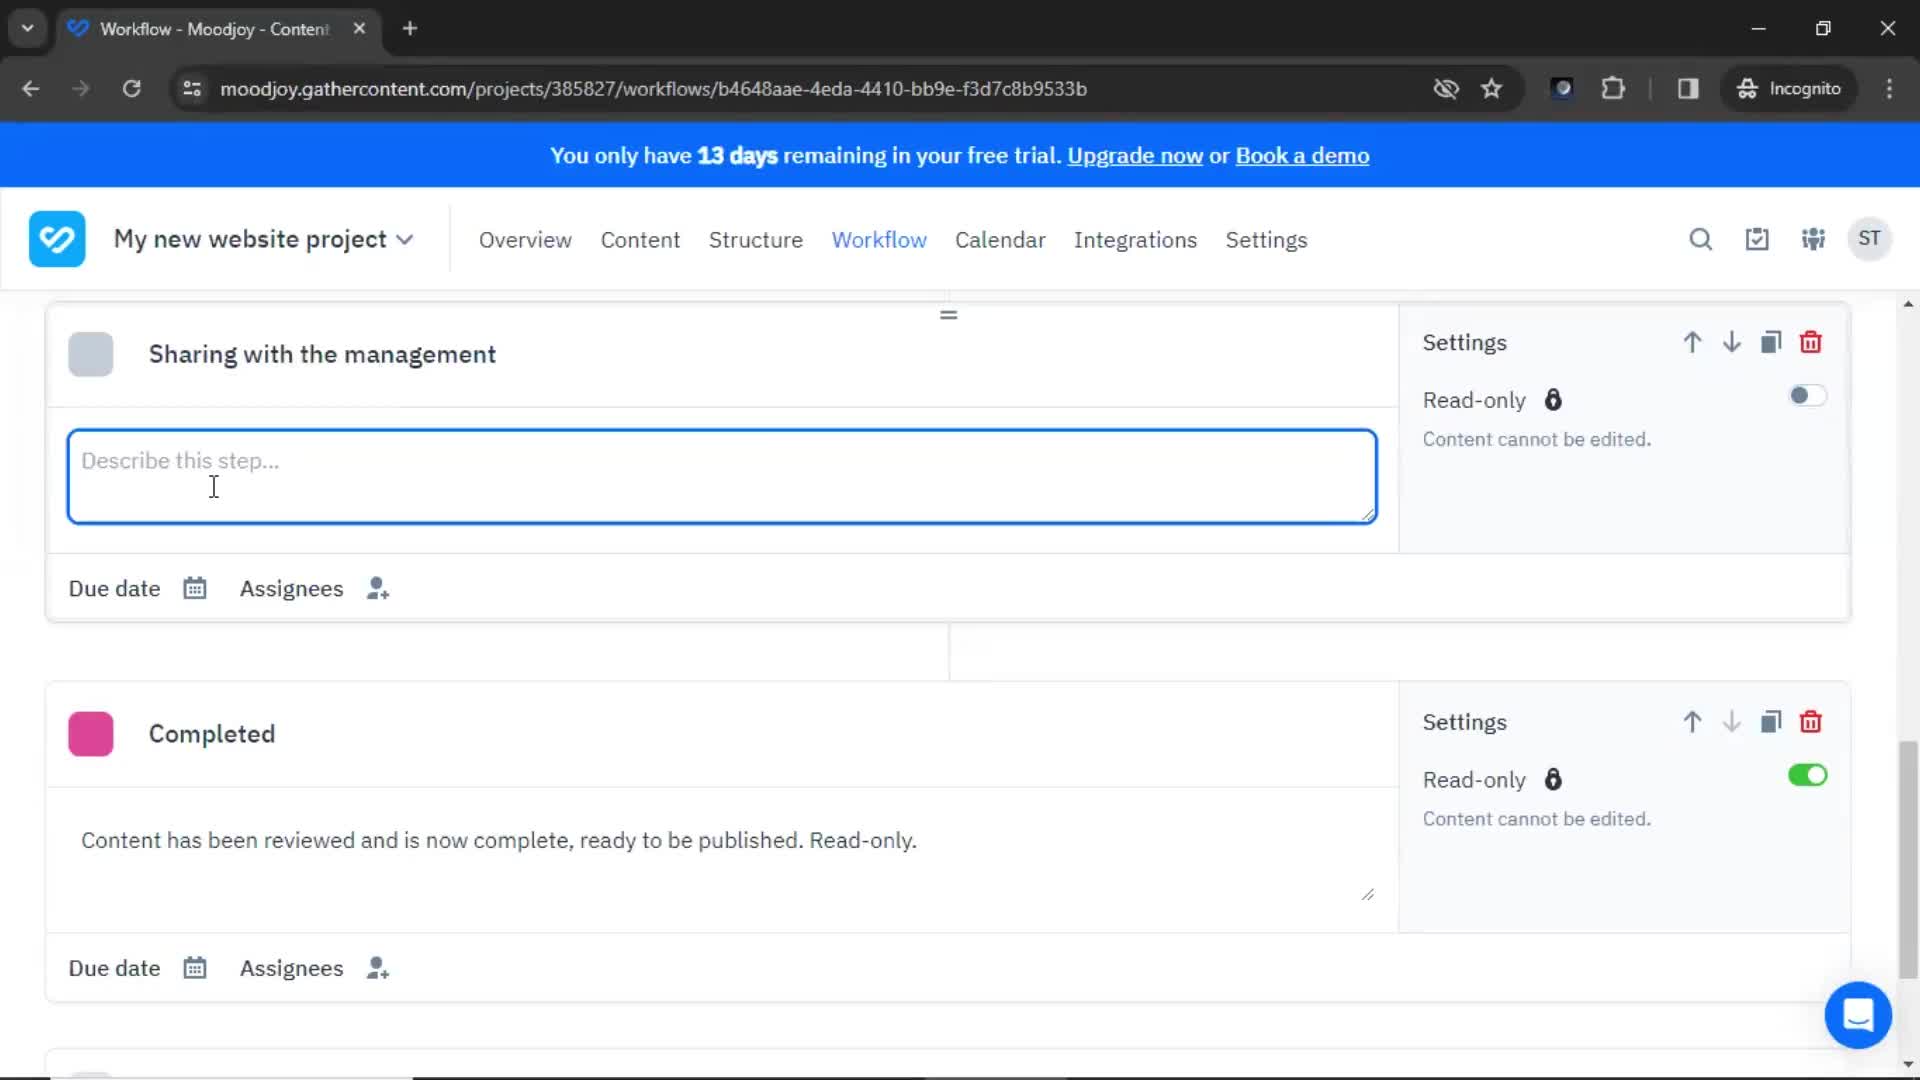Click the move down arrow icon for Completed step
The height and width of the screenshot is (1080, 1920).
[x=1731, y=721]
